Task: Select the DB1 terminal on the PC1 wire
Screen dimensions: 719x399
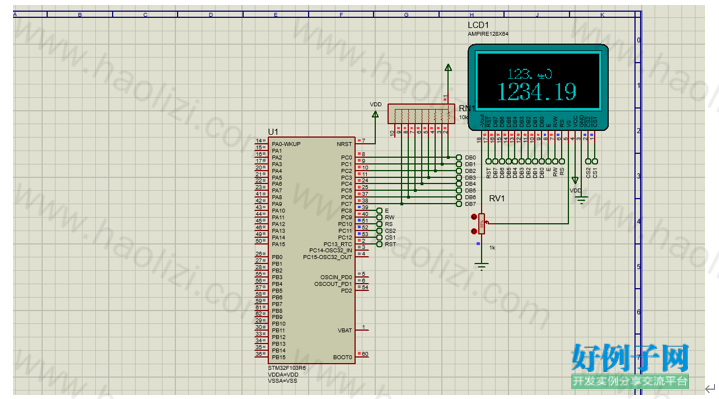Action: (x=459, y=164)
